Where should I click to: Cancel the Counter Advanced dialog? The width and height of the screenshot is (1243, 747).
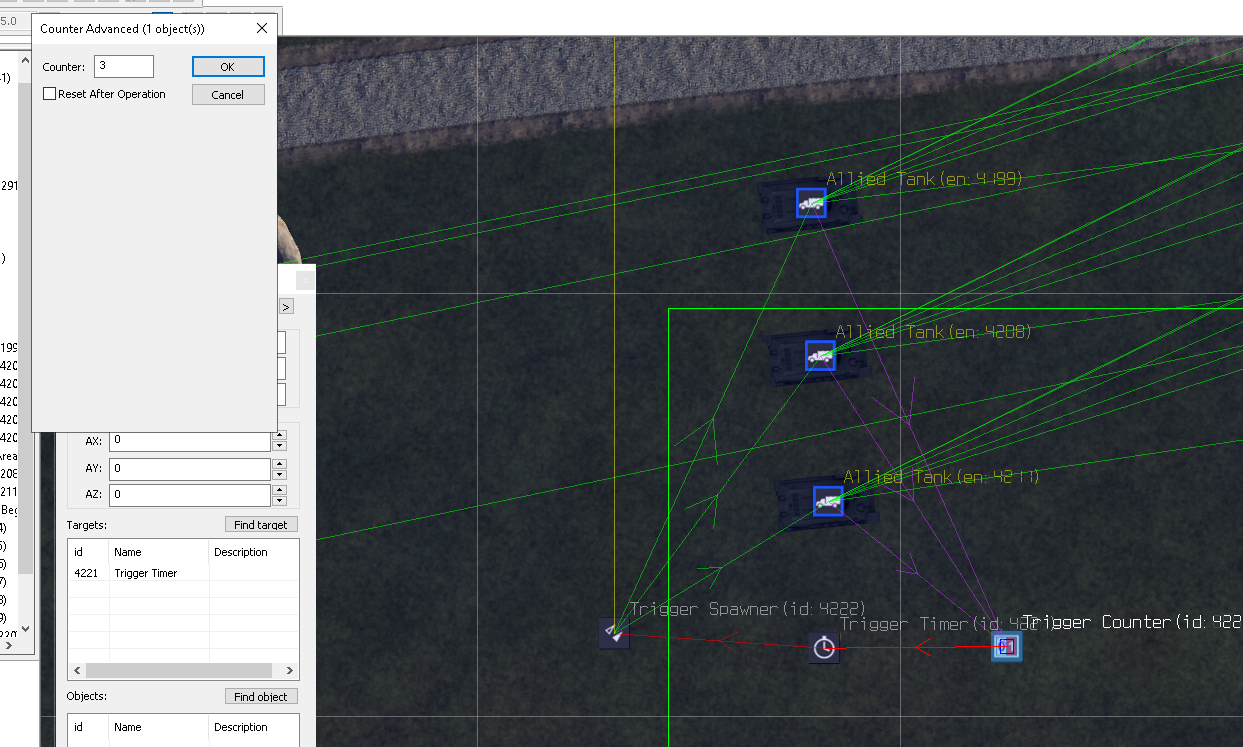[228, 95]
